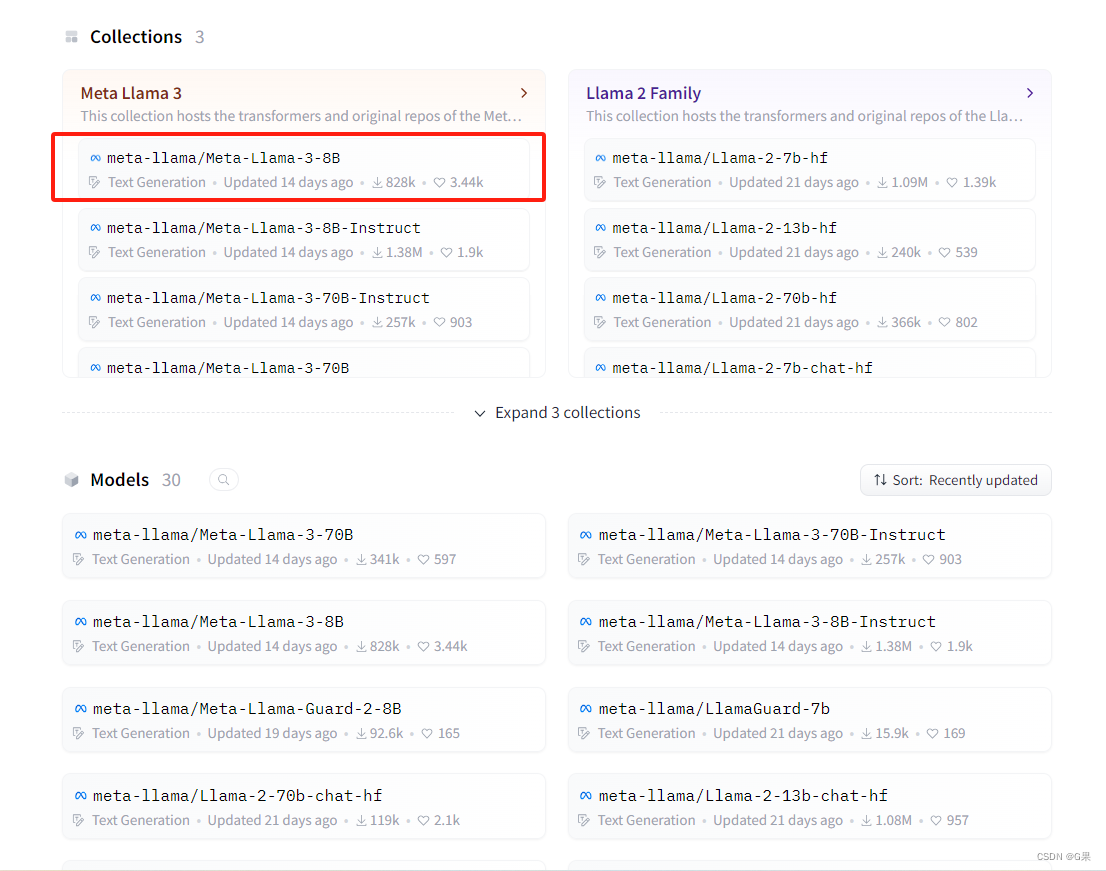
Task: Open Meta-Llama-3-8B in the Meta Llama 3 collection
Action: click(x=304, y=169)
